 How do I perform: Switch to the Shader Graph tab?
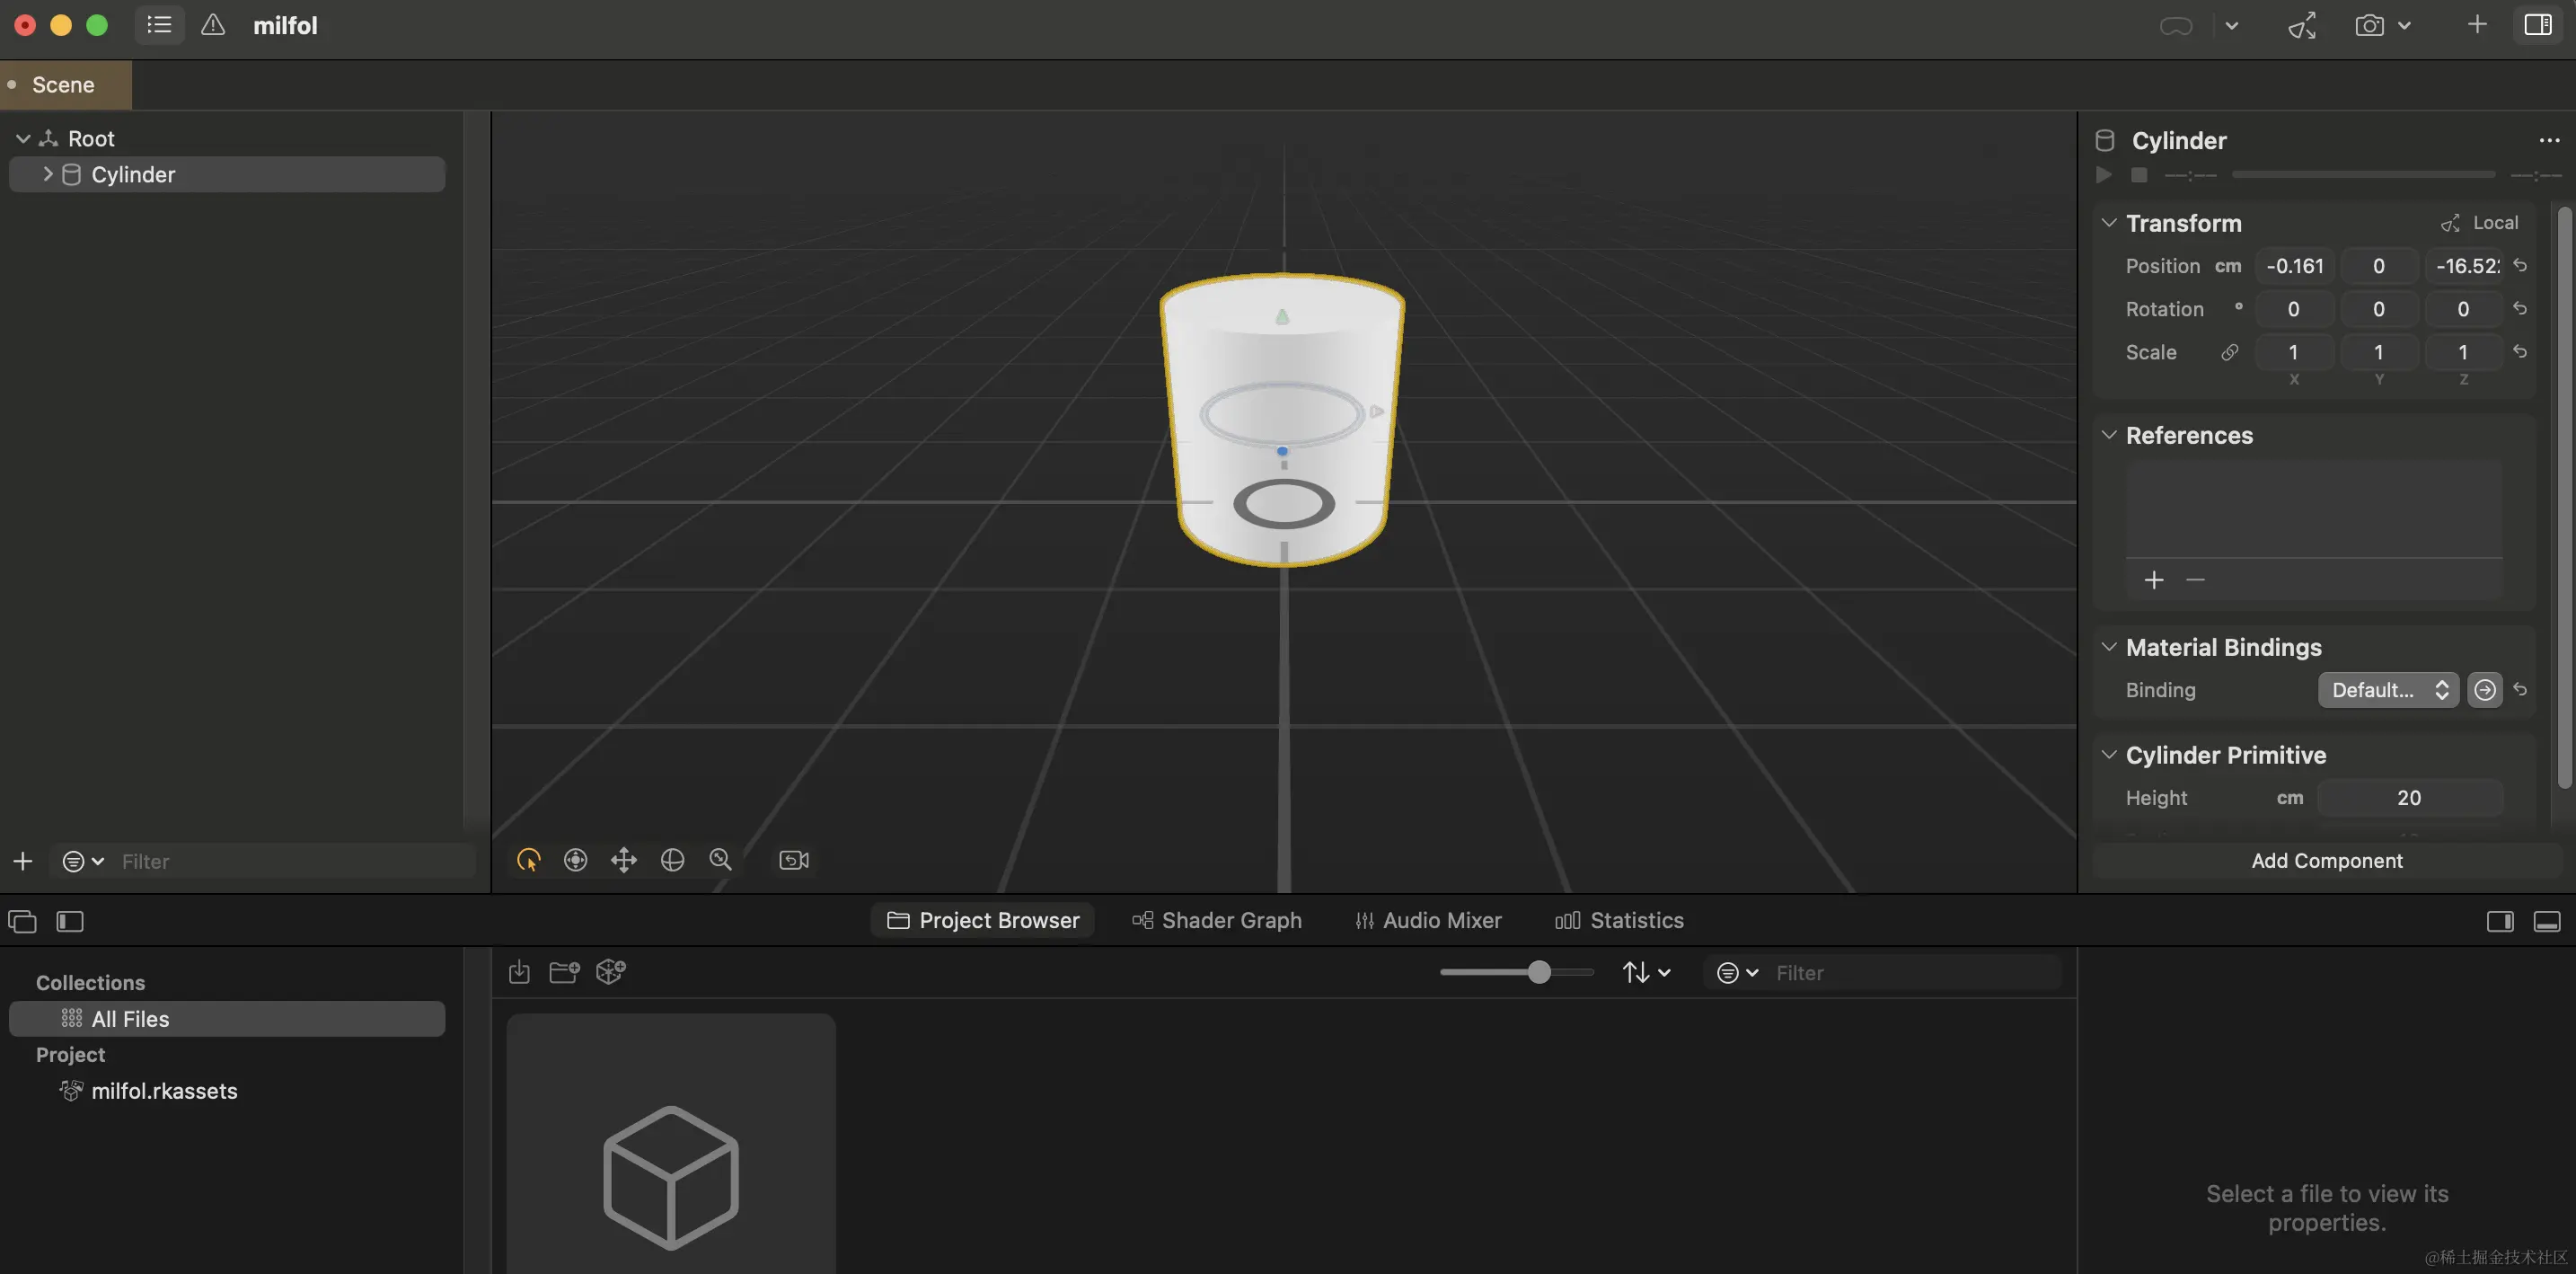pos(1217,920)
